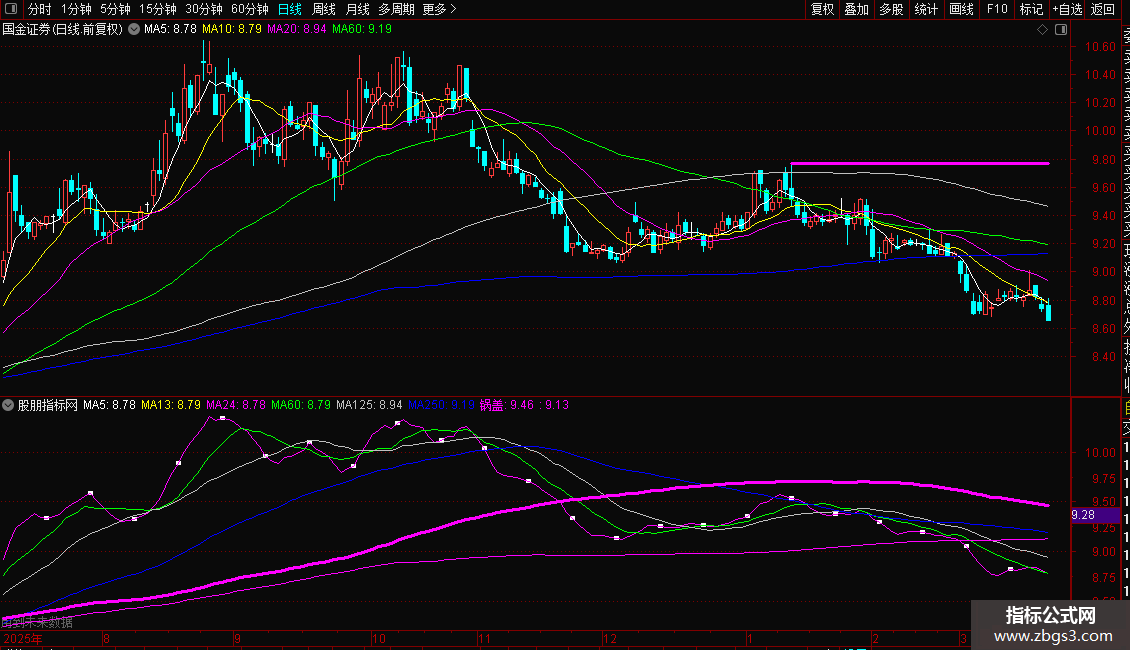Click the MA13: 8.79 label in sub-chart

[x=171, y=405]
